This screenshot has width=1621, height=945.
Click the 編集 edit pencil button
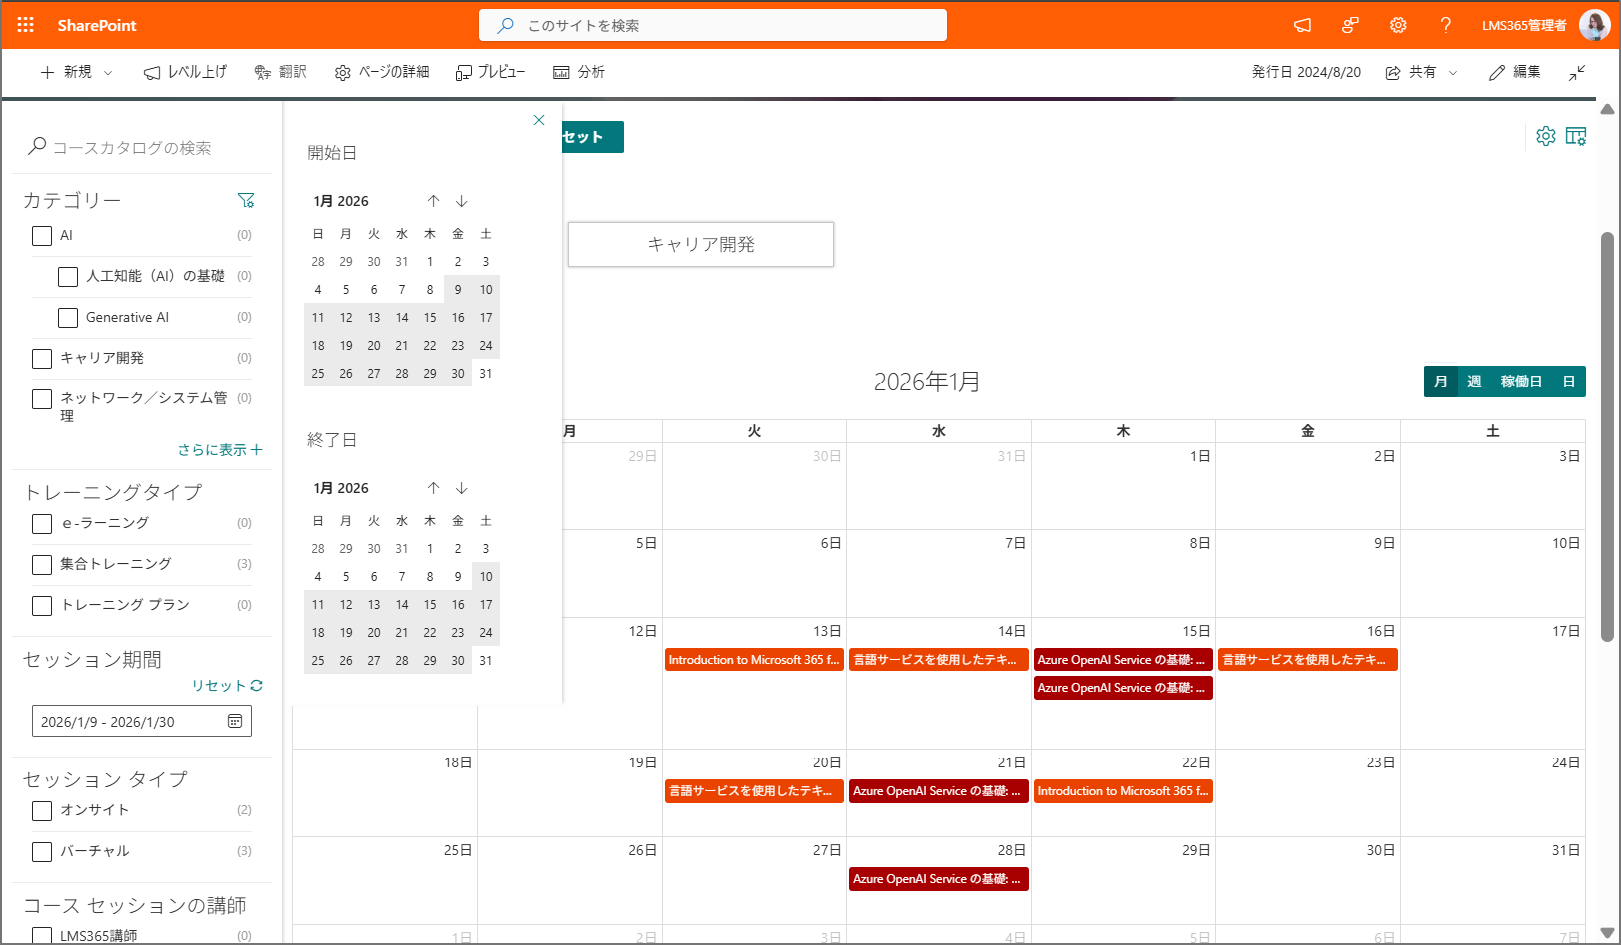pos(1514,72)
